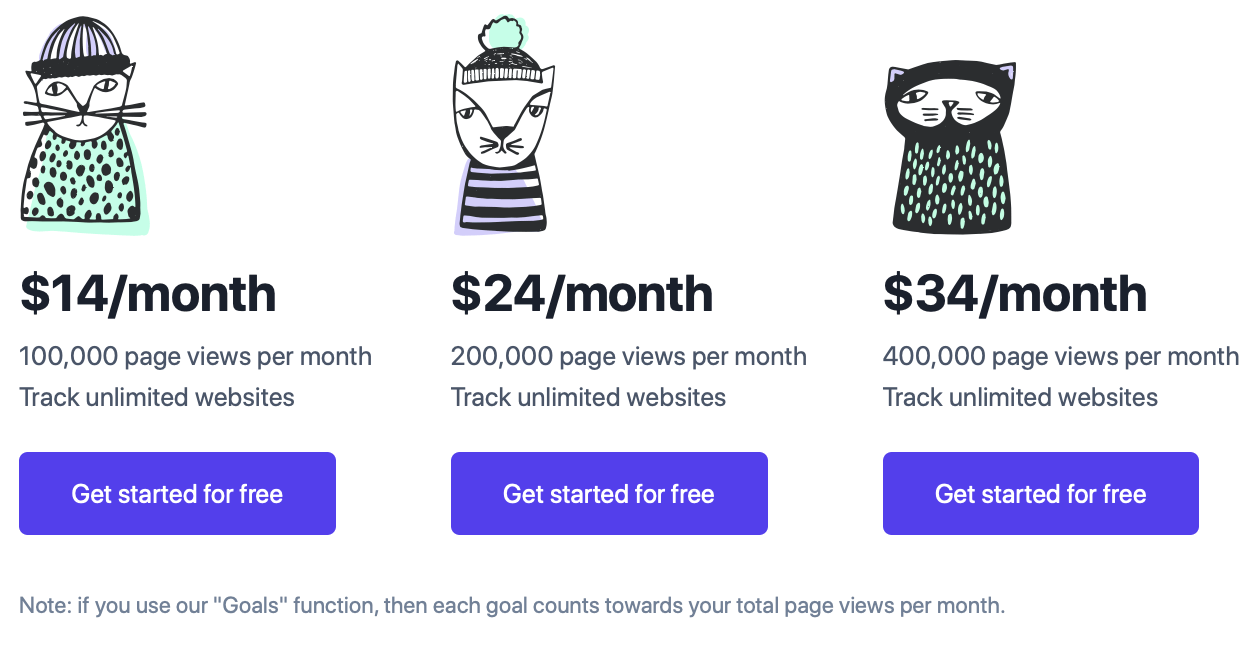Click Track unlimited websites under $34 plan
Screen dimensions: 1250x646
(1020, 397)
